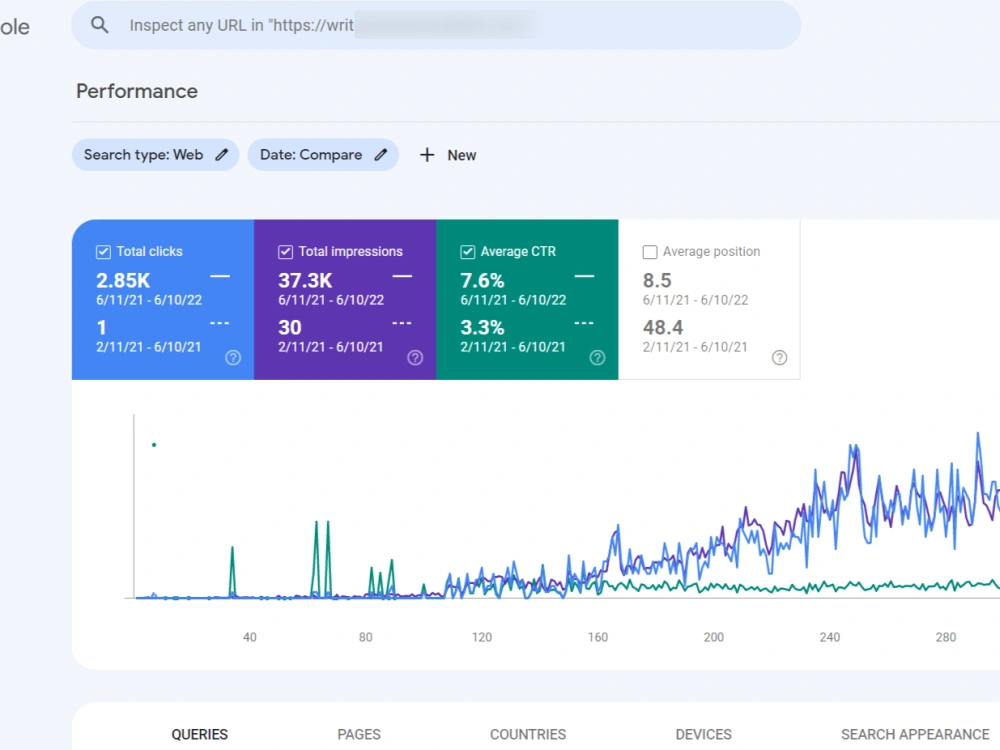Image resolution: width=1000 pixels, height=750 pixels.
Task: Switch to the Devices tab
Action: point(703,735)
